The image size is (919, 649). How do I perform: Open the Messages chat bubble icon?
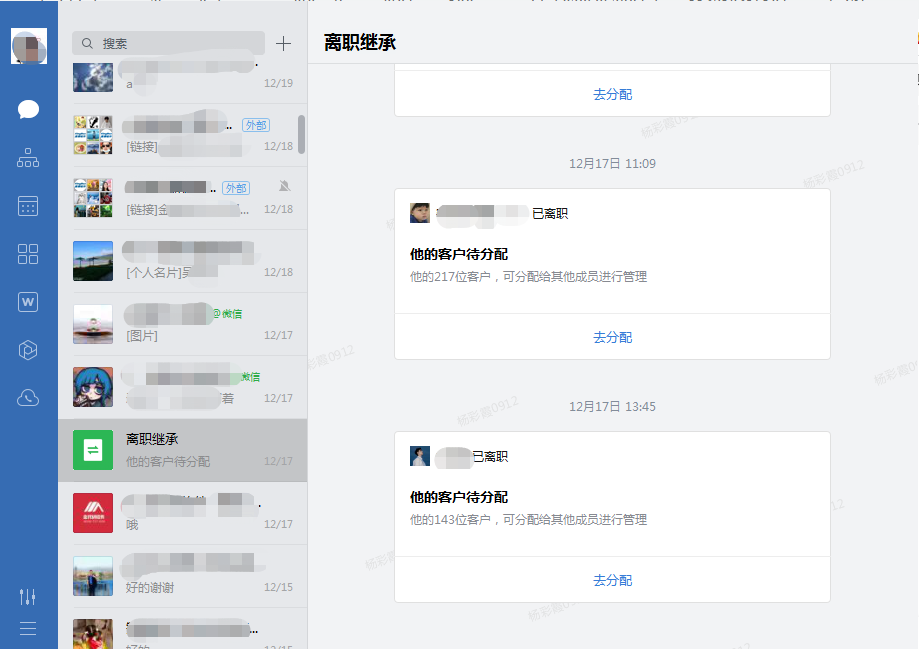(28, 109)
